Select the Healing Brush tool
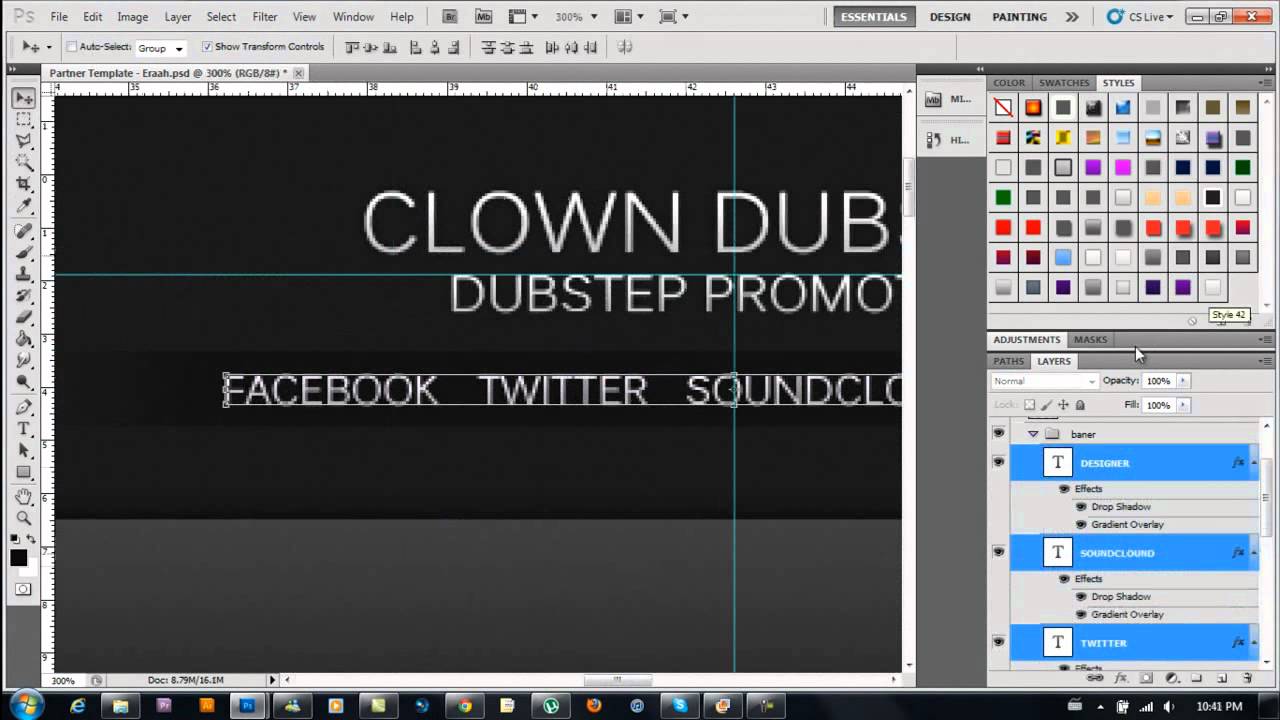The height and width of the screenshot is (720, 1280). tap(24, 231)
